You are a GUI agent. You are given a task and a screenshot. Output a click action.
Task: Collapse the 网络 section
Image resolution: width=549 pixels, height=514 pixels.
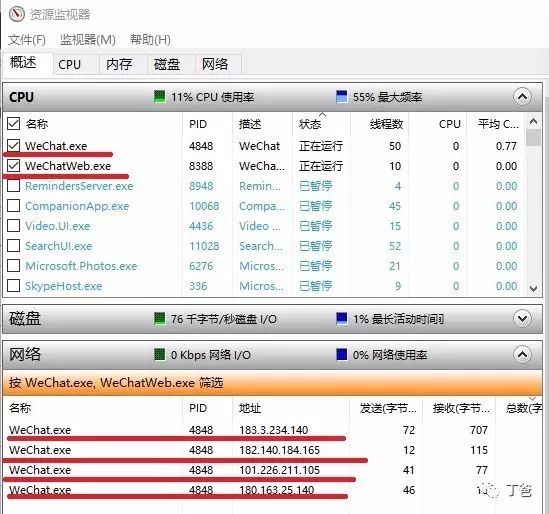(522, 354)
